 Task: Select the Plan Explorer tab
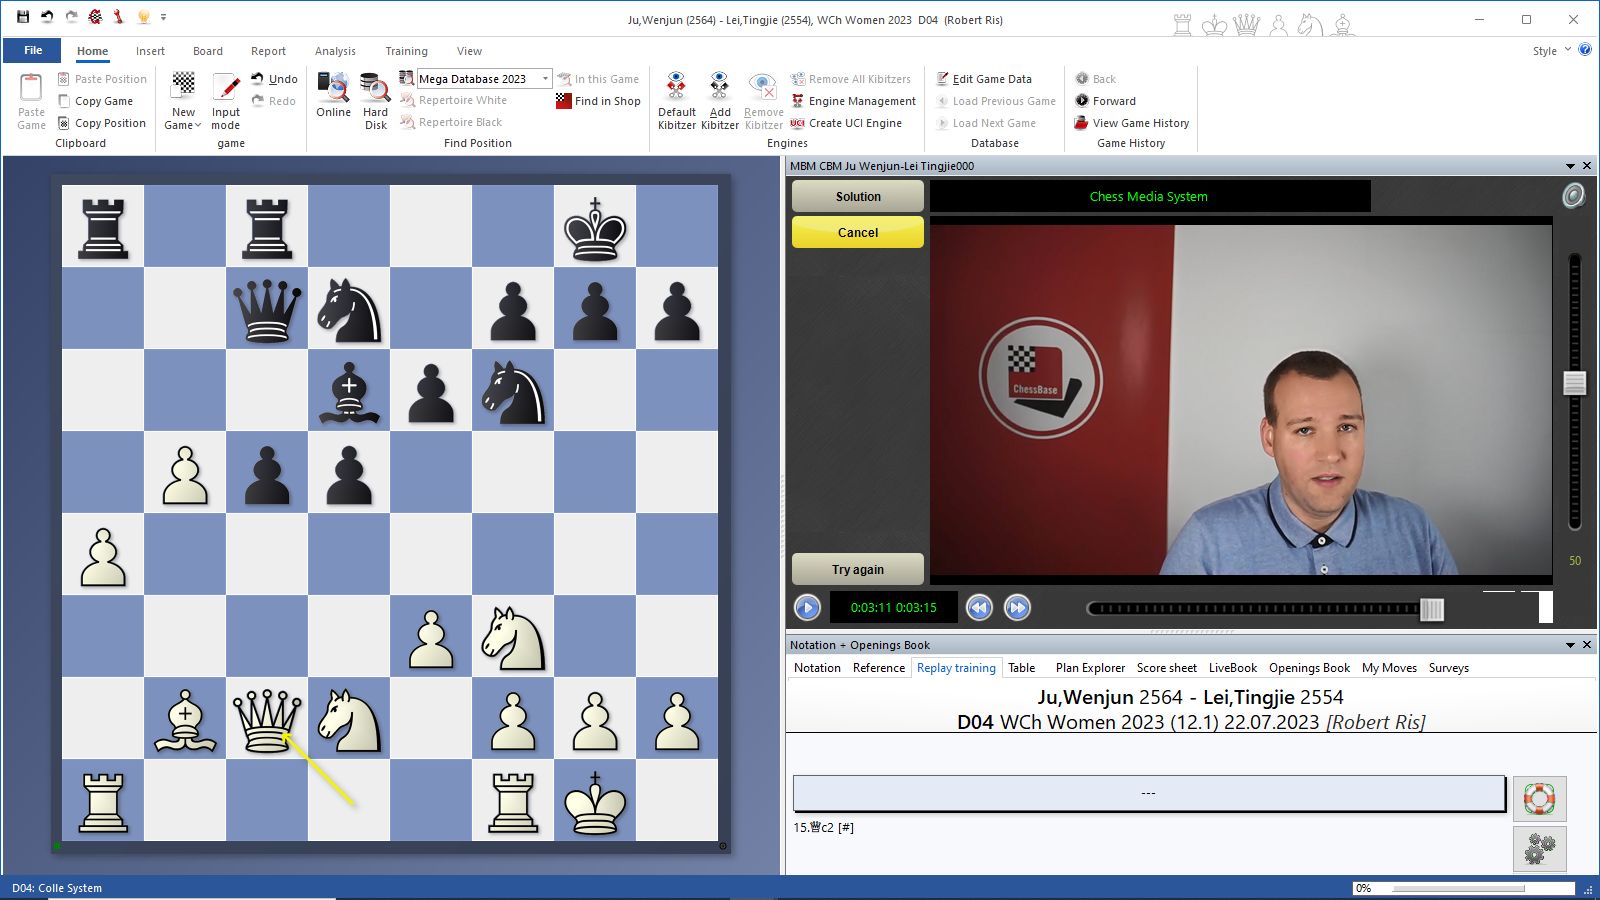coord(1089,668)
